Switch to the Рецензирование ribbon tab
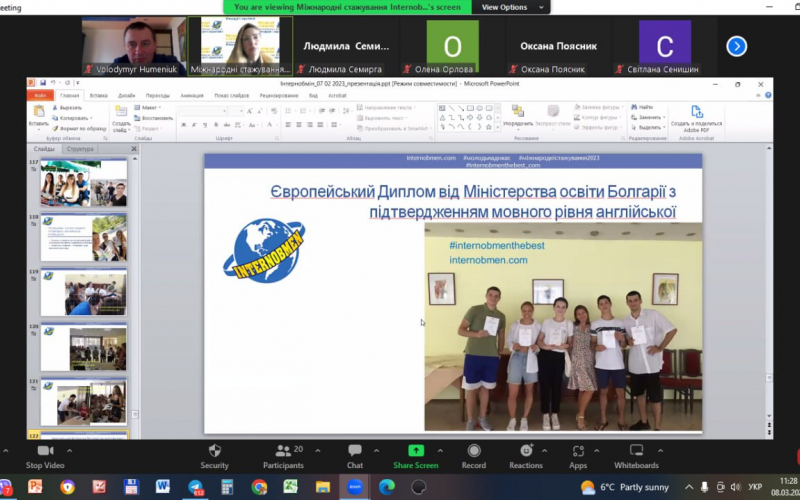The image size is (800, 500). [x=279, y=95]
